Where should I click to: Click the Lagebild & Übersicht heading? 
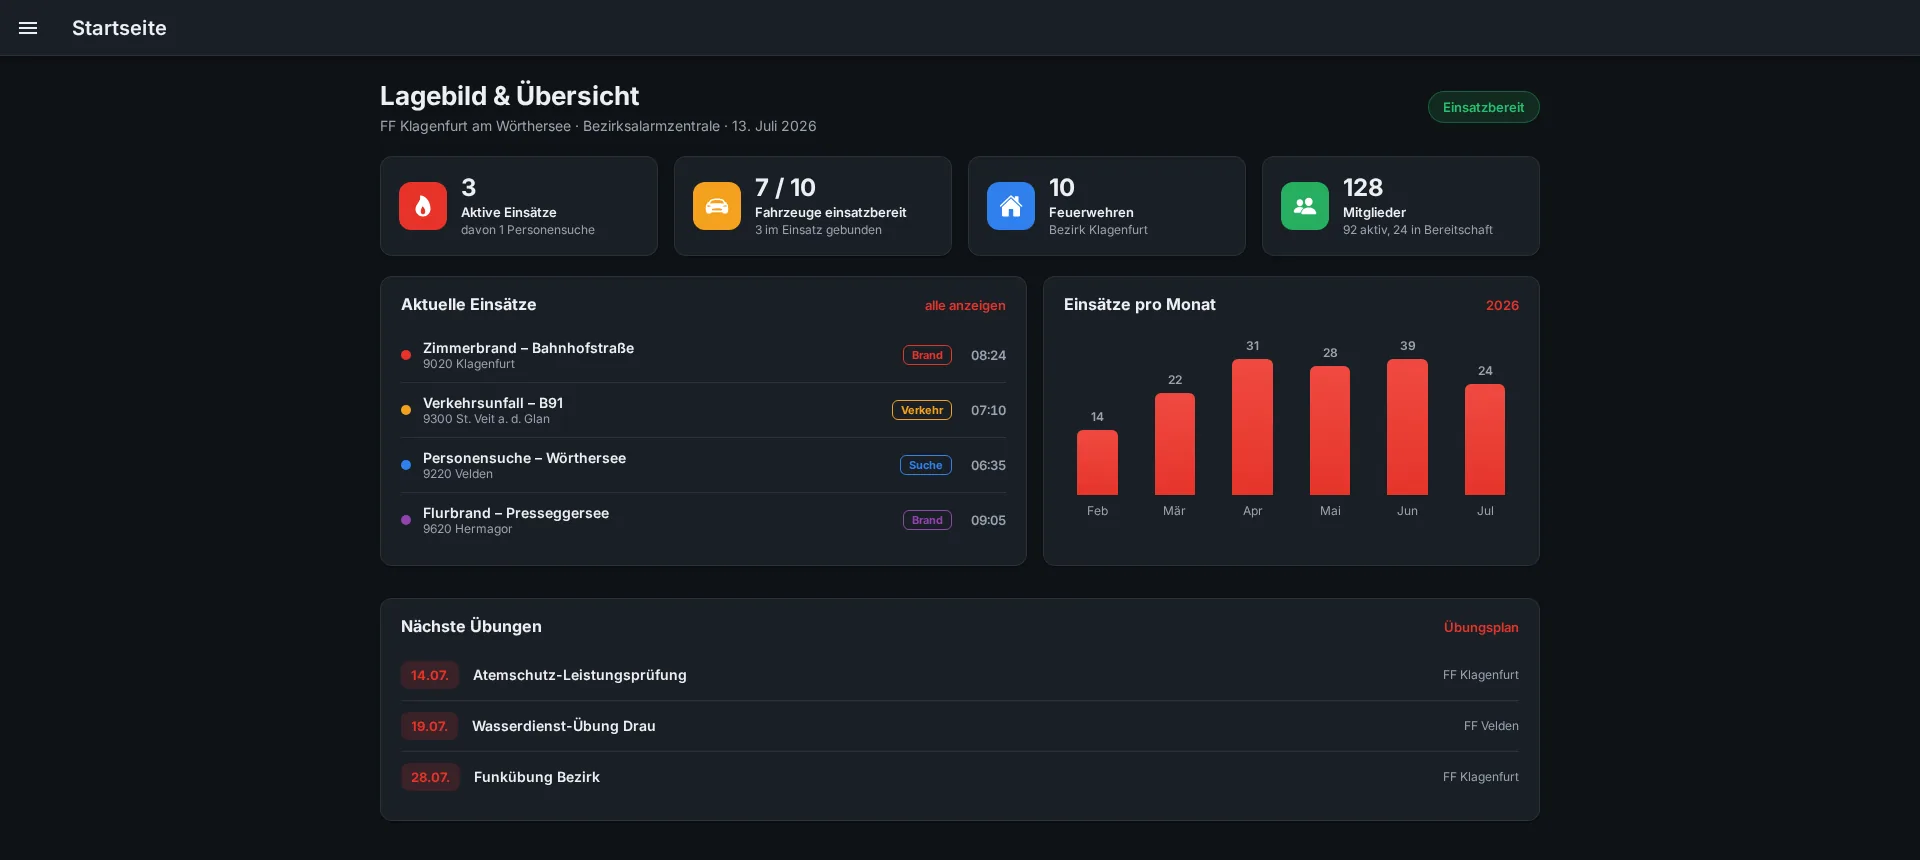click(509, 96)
